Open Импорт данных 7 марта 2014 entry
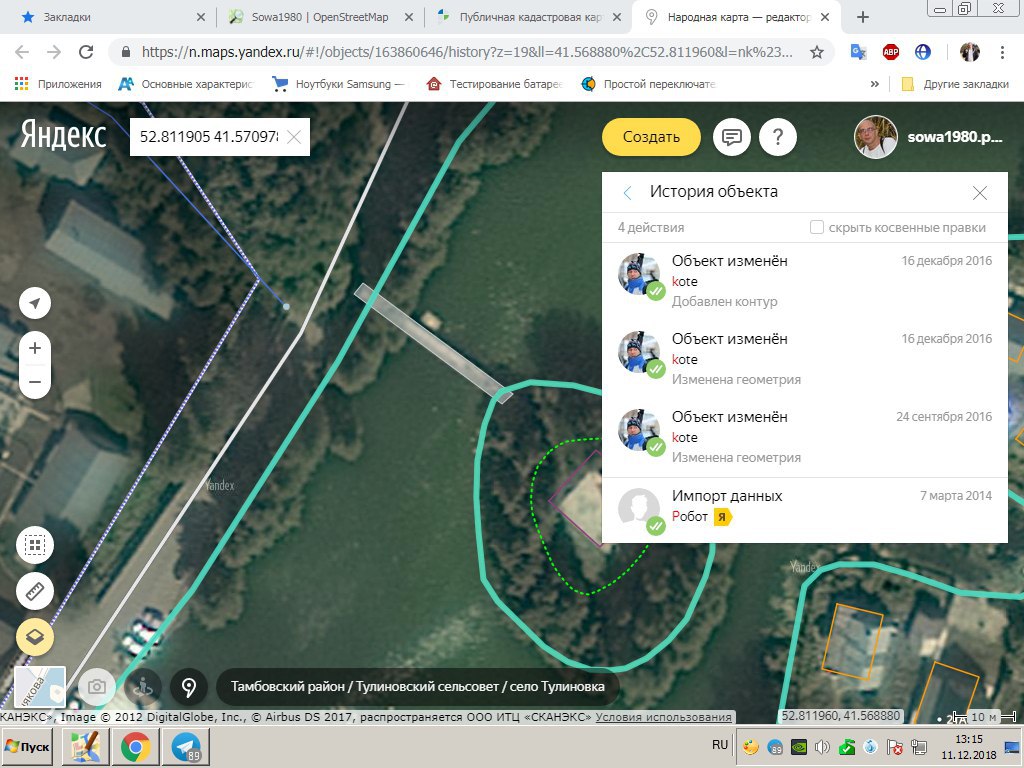 (805, 507)
